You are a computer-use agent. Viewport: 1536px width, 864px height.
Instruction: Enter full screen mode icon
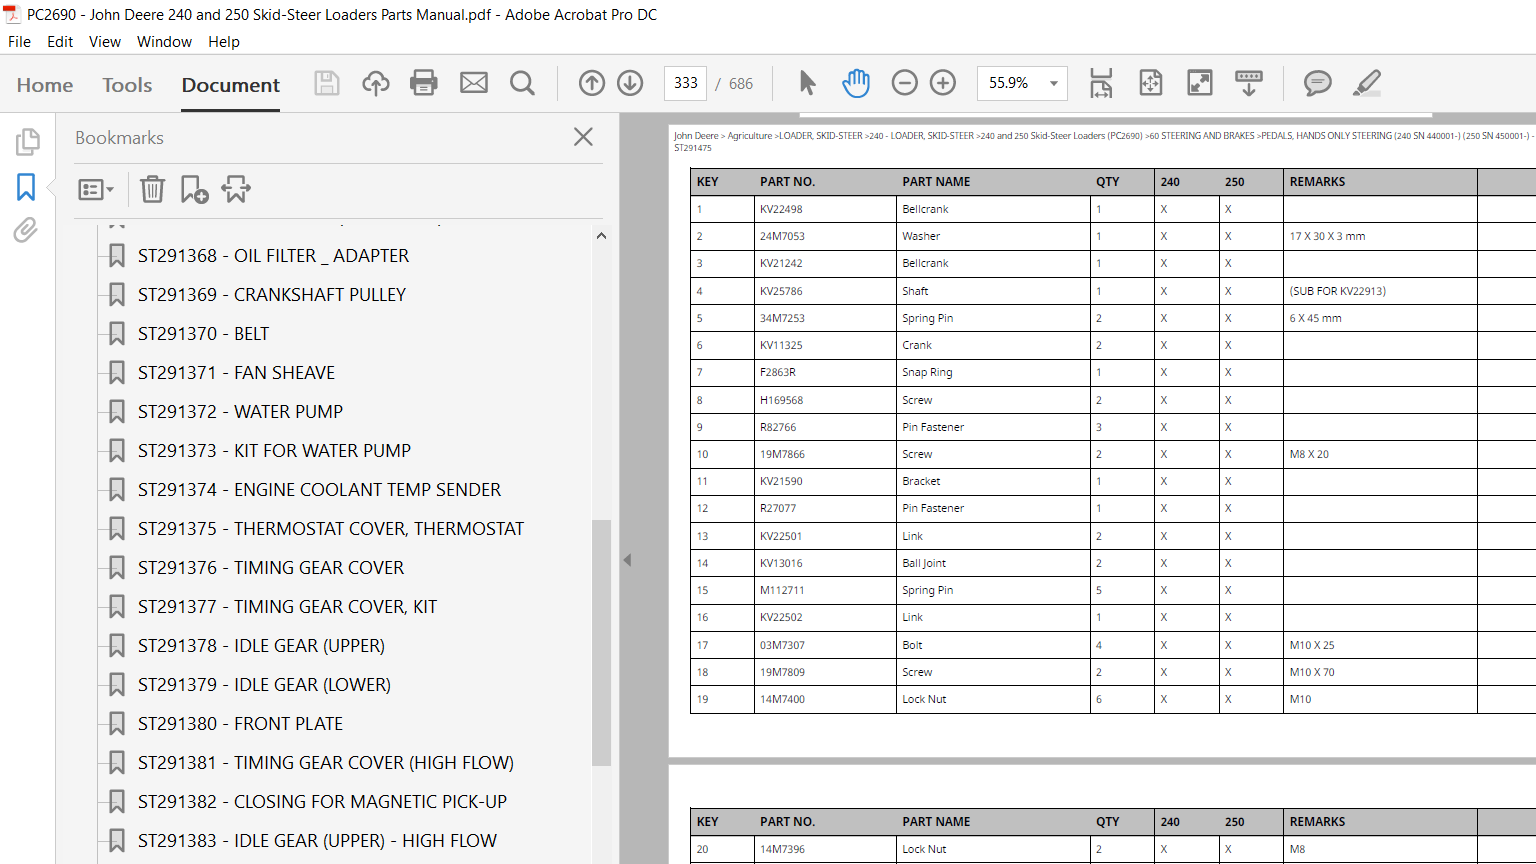tap(1200, 83)
